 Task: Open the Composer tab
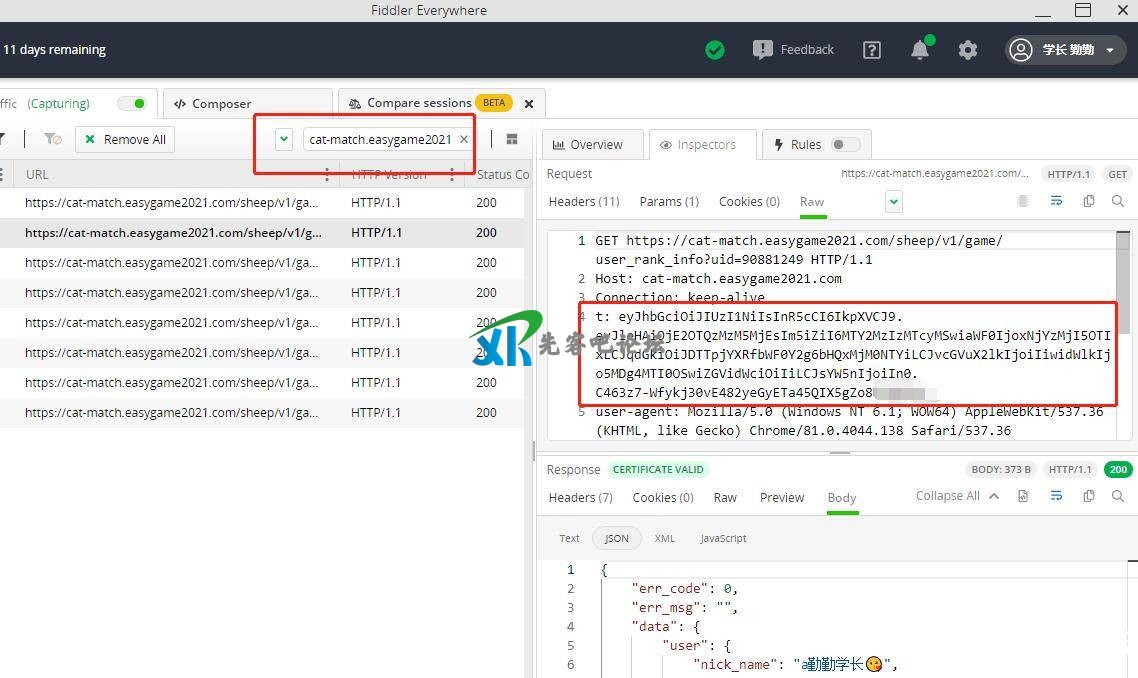(x=213, y=103)
